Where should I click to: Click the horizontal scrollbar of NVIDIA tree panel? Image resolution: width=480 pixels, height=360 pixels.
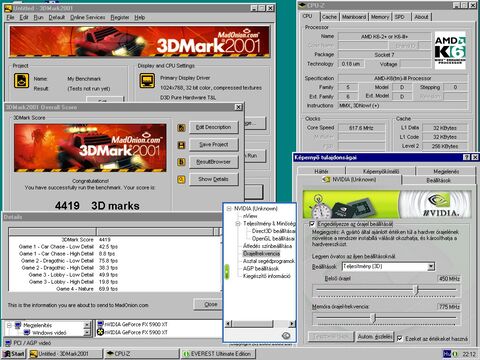260,323
